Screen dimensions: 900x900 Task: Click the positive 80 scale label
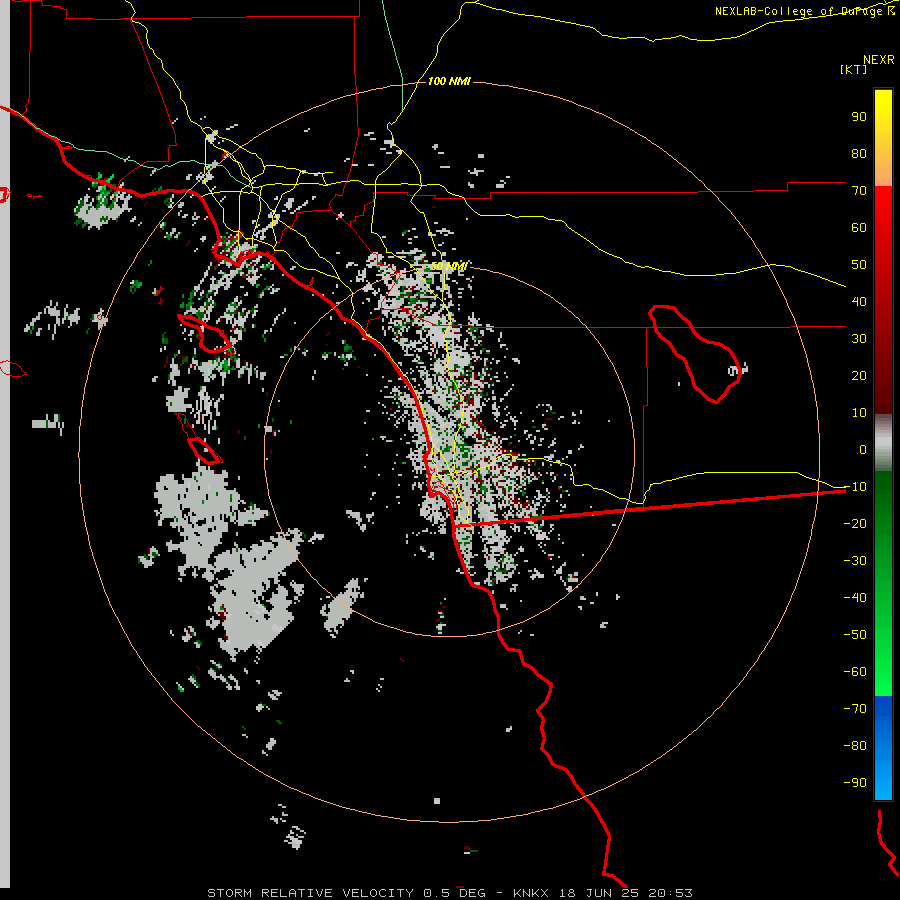coord(859,154)
